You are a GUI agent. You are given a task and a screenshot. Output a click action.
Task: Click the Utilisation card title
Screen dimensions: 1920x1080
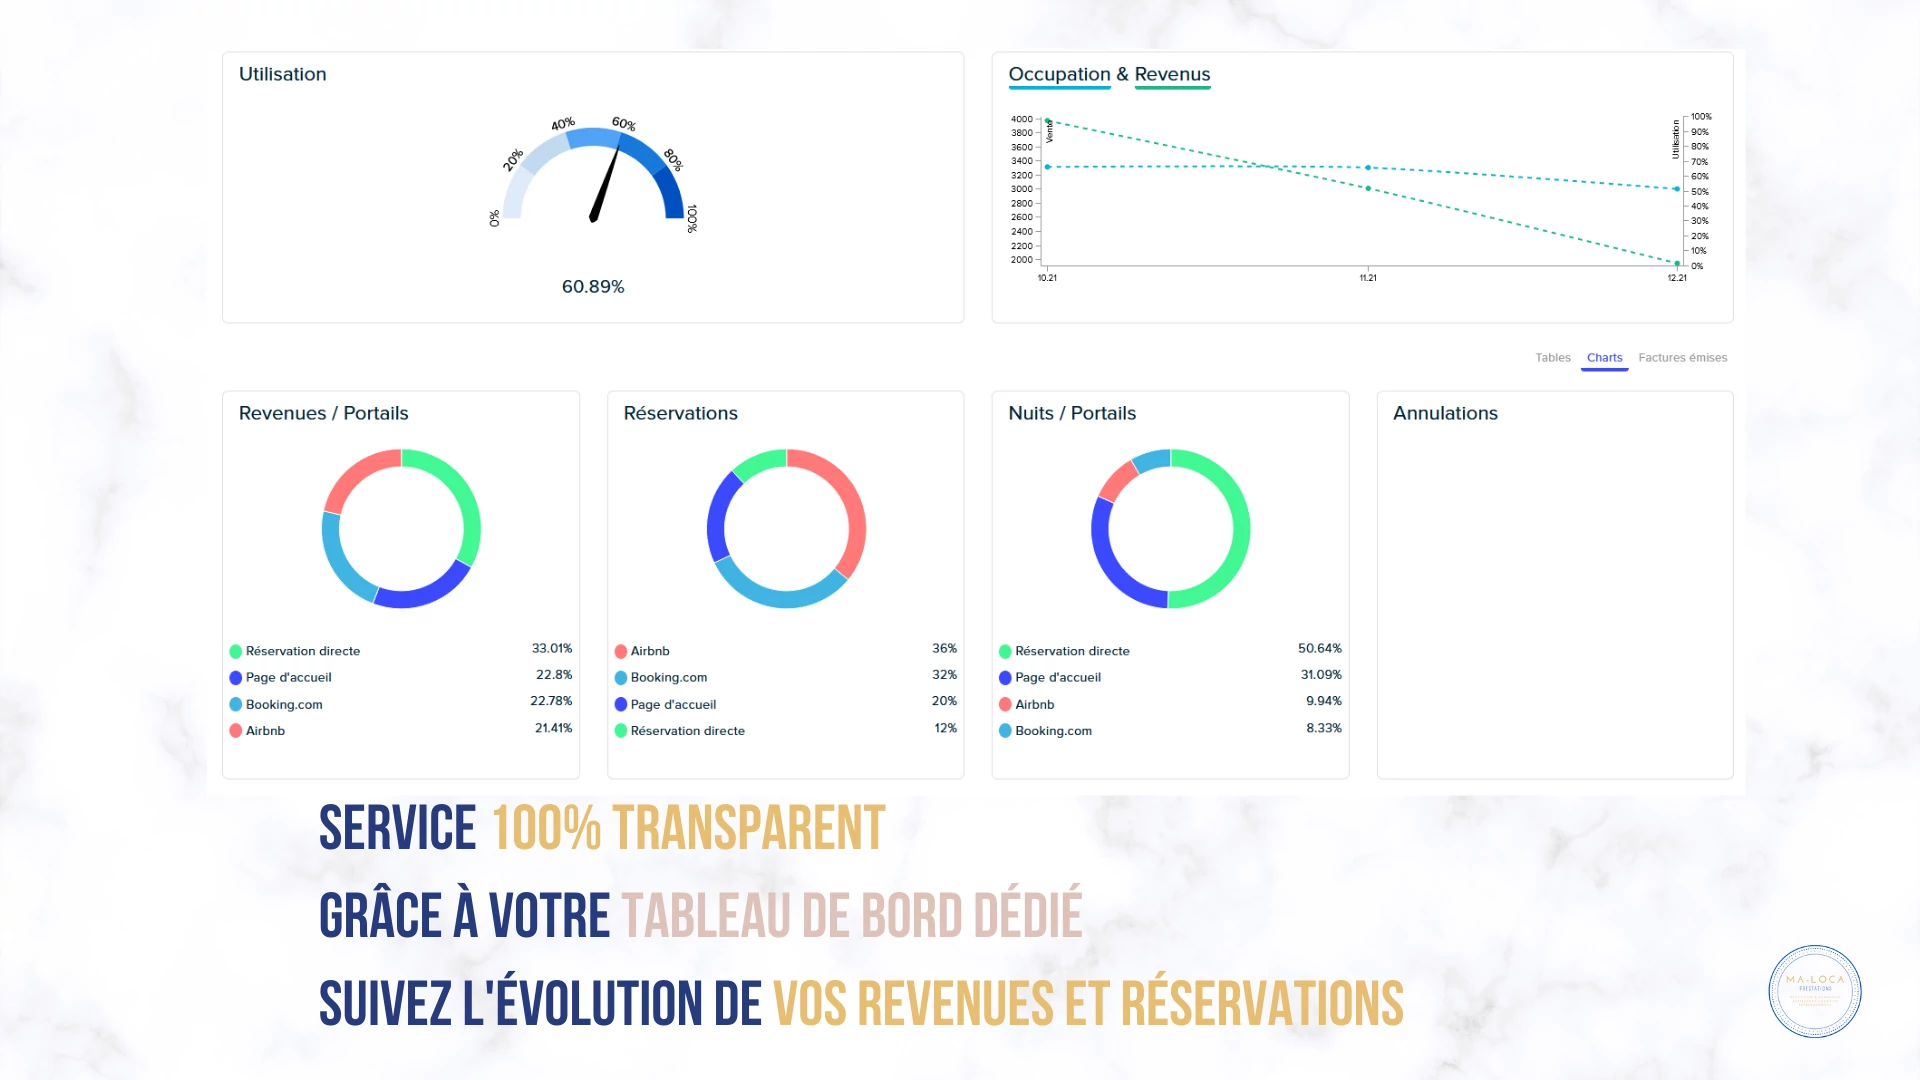point(282,75)
